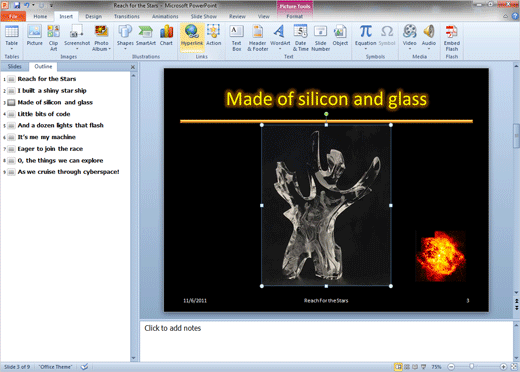Select the SmartArt icon
The image size is (520, 372).
[146, 35]
